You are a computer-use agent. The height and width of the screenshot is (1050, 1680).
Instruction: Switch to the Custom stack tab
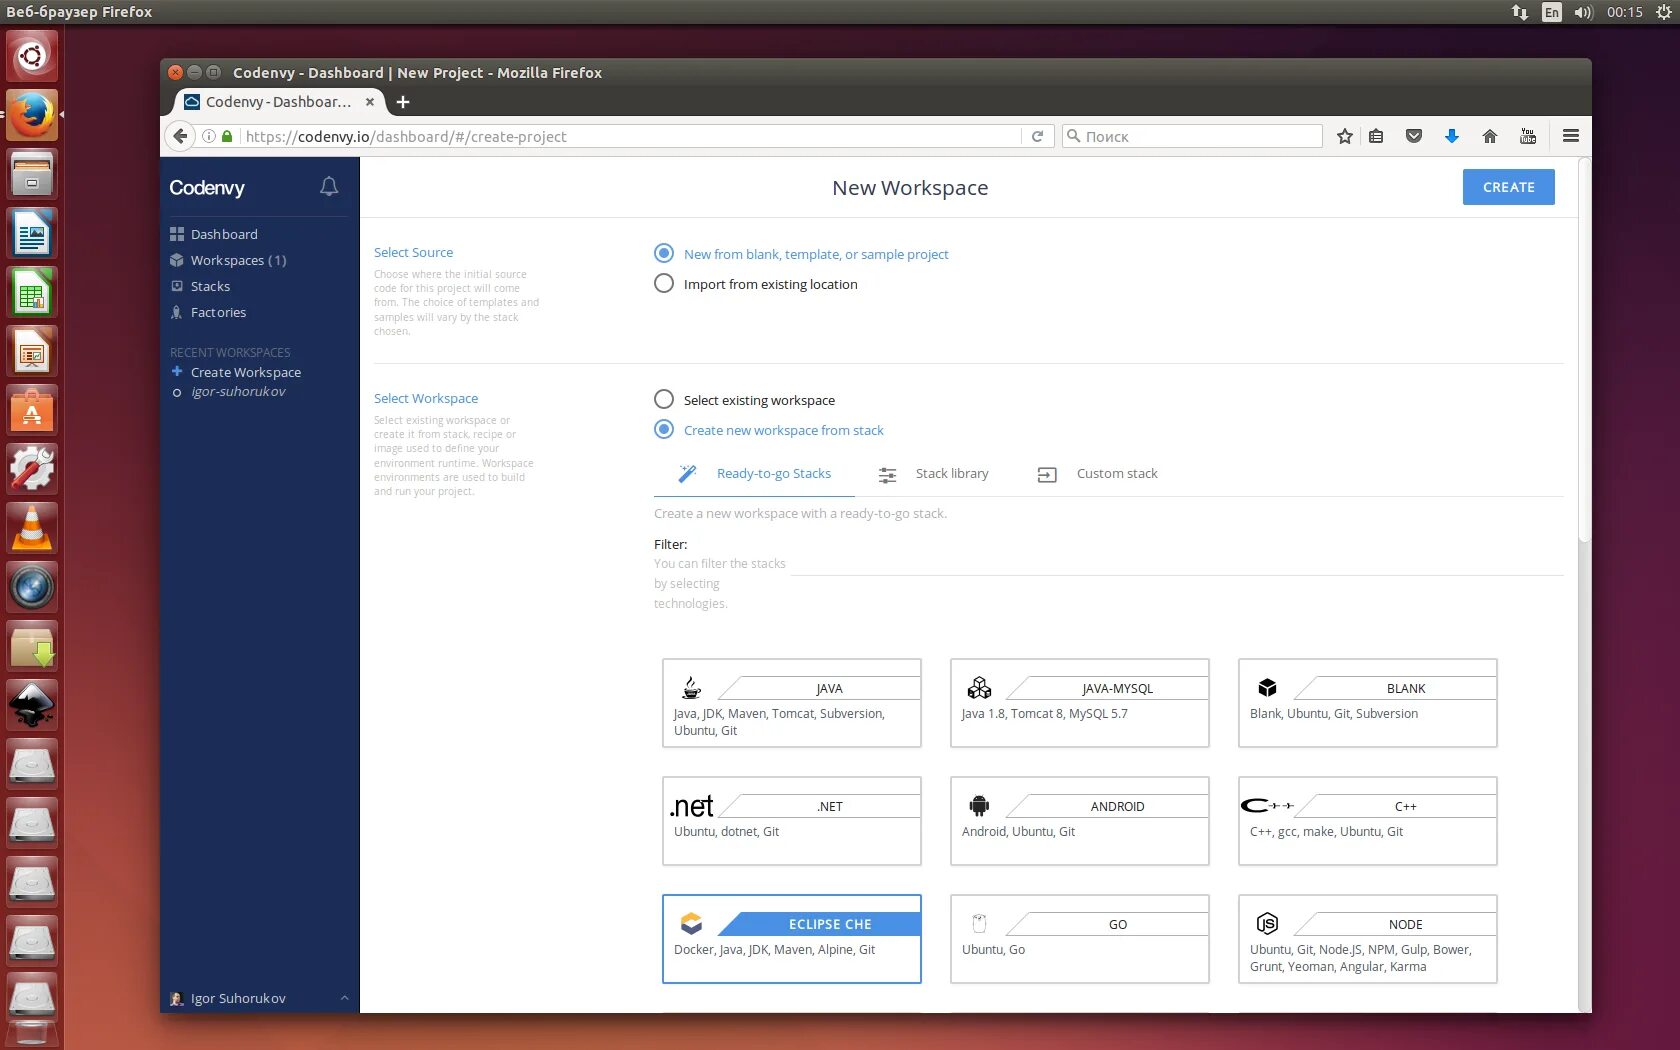(1098, 474)
